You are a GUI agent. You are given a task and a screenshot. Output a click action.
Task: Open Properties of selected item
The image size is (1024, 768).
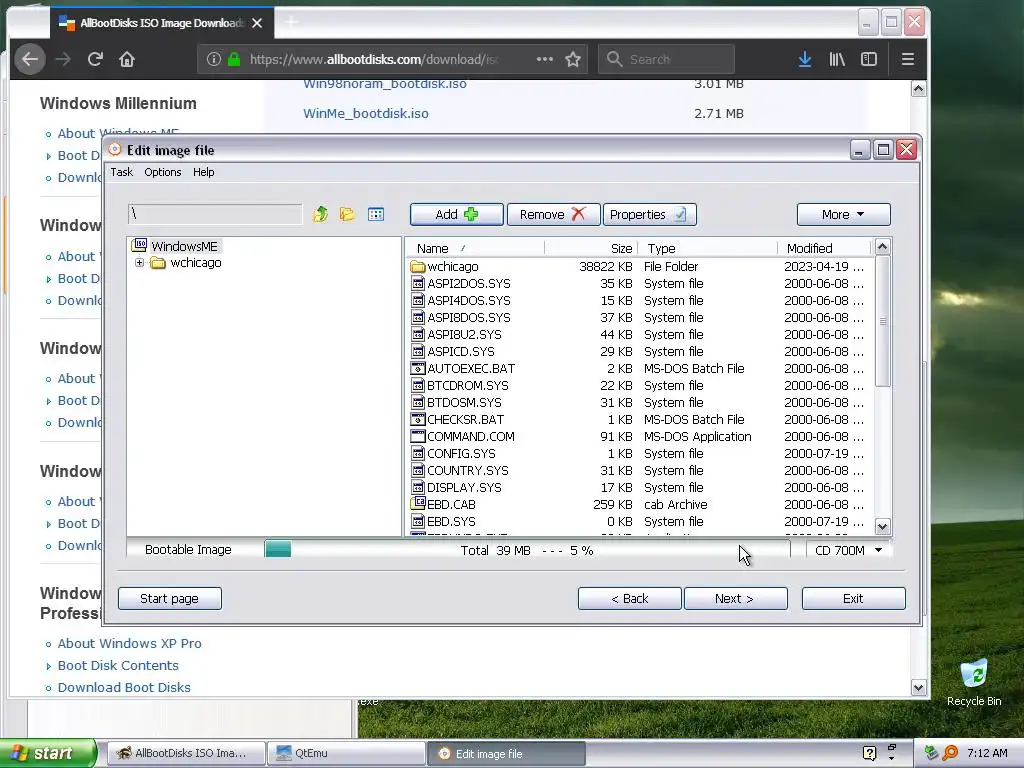coord(649,214)
